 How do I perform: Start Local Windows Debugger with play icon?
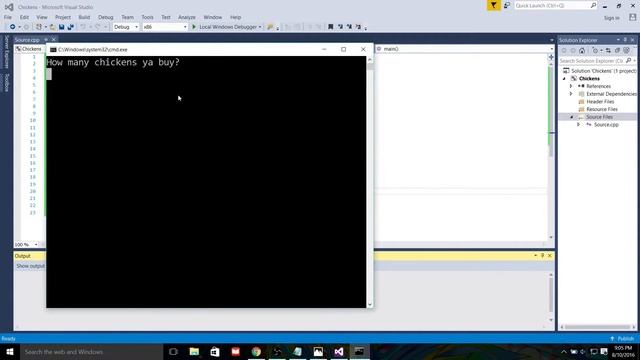click(x=194, y=27)
